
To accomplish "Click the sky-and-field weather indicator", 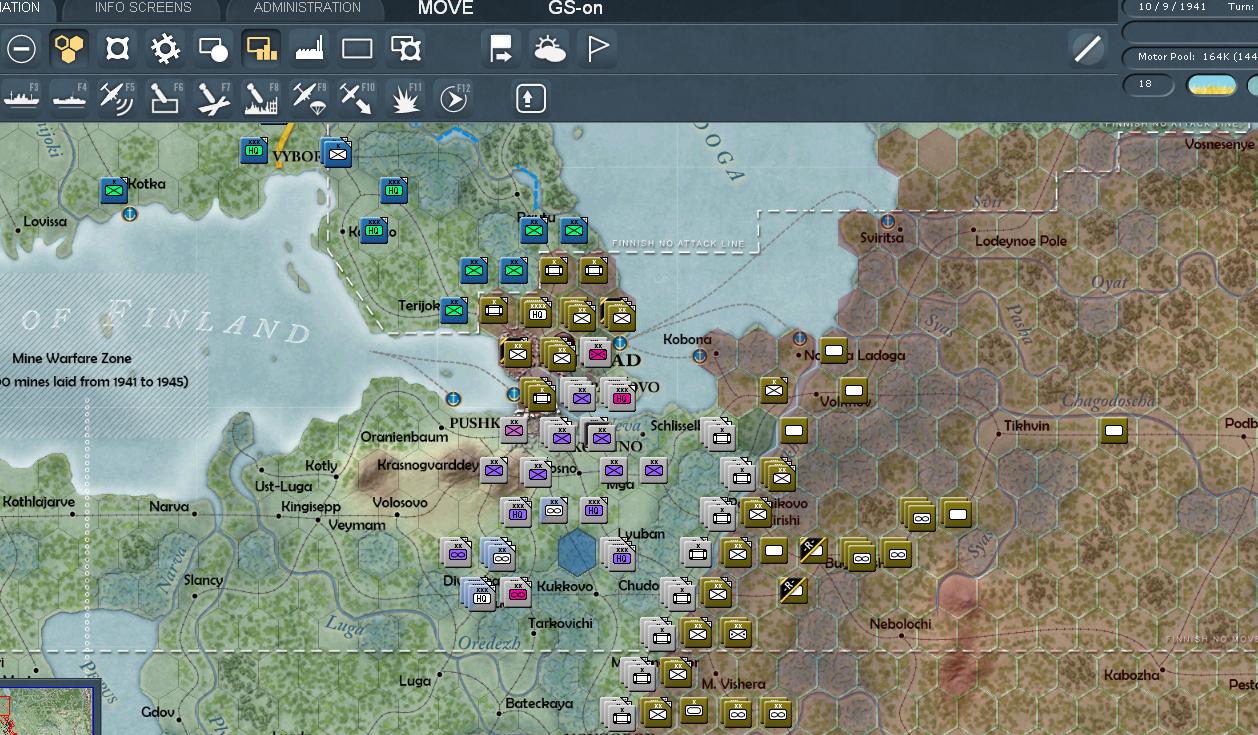I will [x=1211, y=85].
